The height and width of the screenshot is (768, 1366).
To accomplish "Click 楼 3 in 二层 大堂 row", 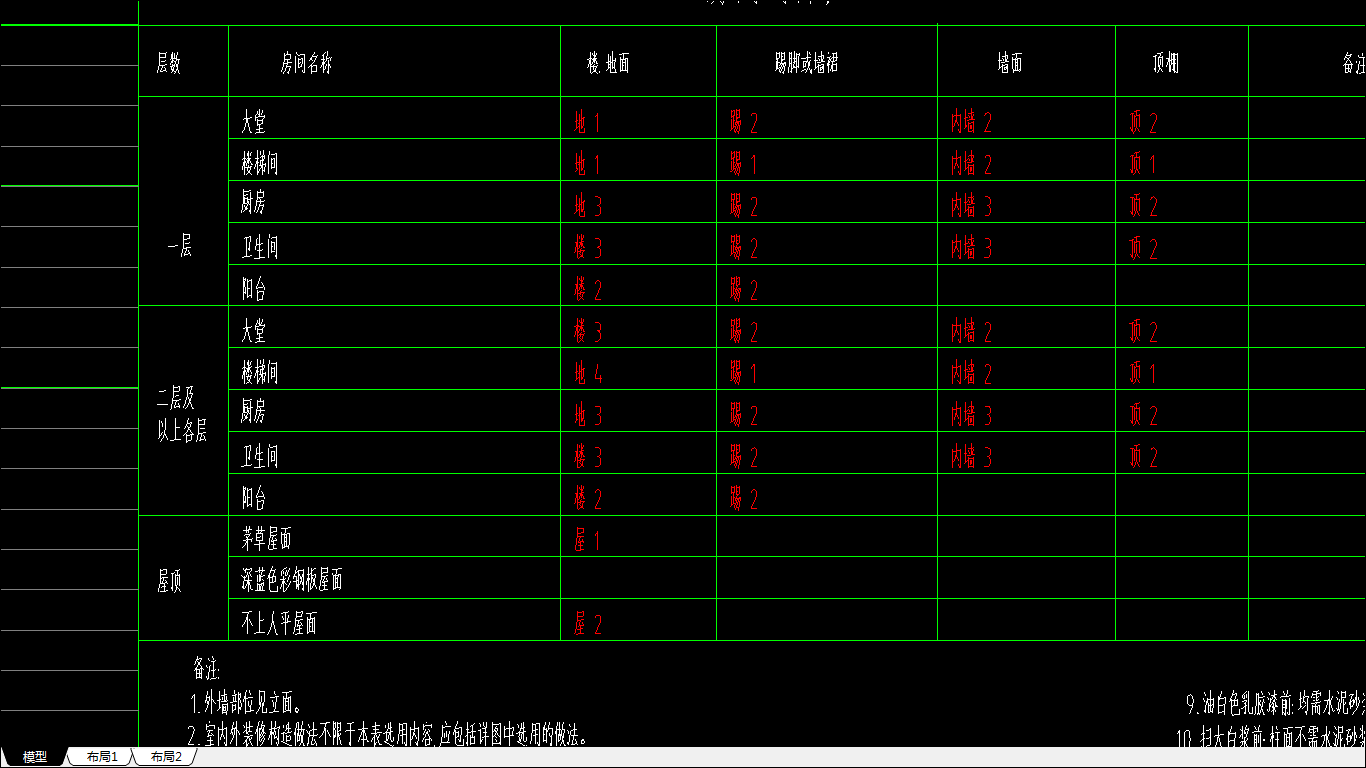I will 588,331.
